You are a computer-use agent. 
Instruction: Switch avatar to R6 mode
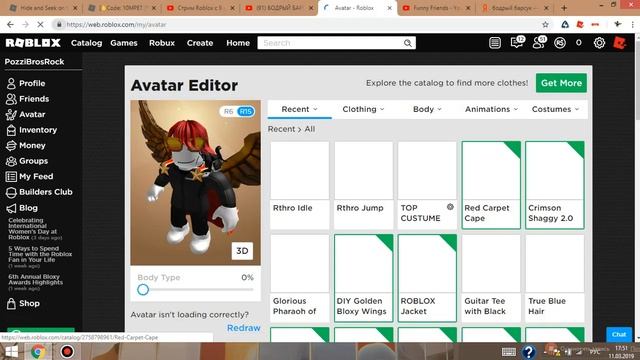coord(228,111)
